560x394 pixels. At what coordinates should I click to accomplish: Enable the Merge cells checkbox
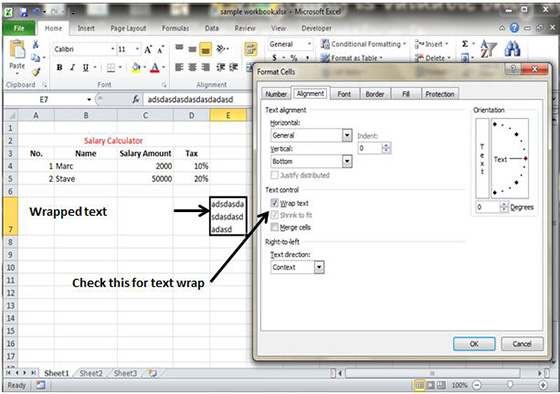pyautogui.click(x=274, y=227)
